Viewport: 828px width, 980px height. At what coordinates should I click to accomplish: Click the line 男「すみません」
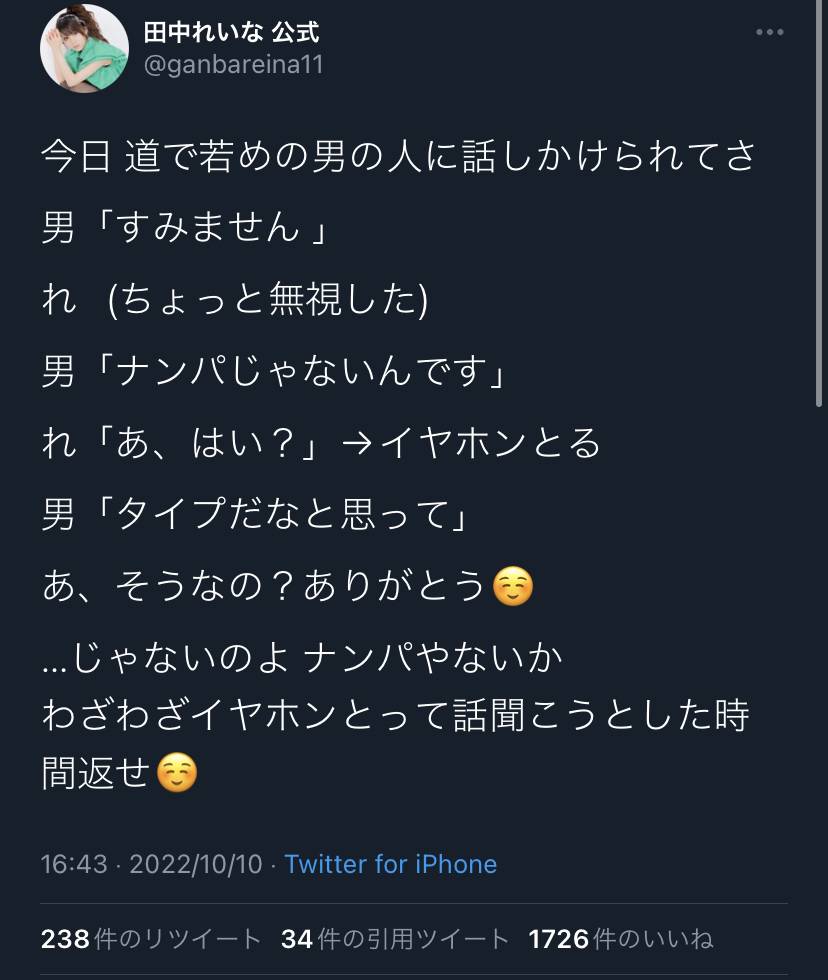(x=186, y=229)
